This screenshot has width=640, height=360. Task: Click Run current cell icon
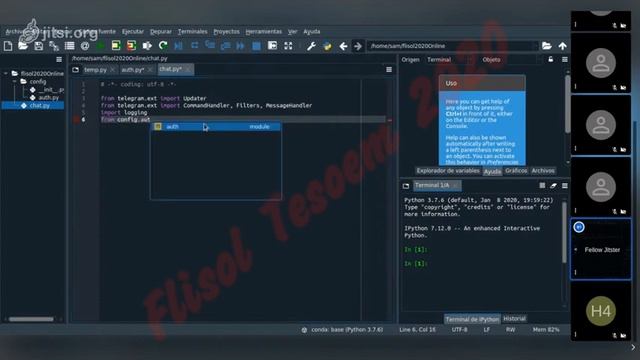(x=116, y=46)
